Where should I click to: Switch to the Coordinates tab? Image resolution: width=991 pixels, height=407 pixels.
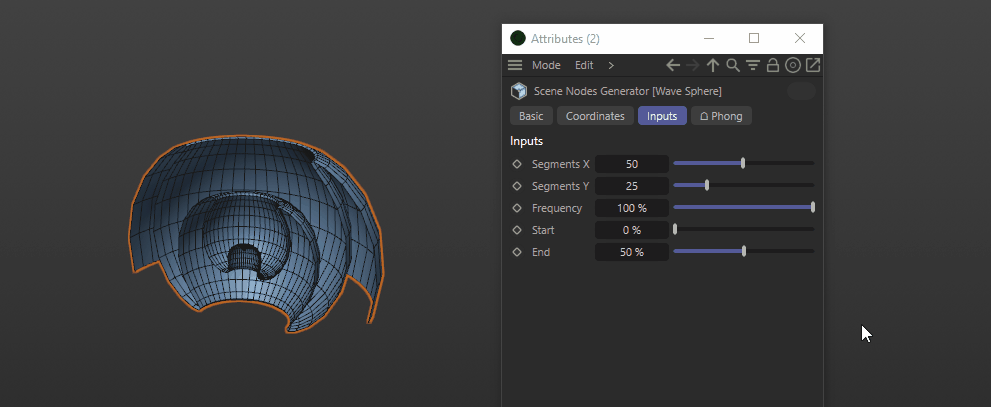[595, 116]
